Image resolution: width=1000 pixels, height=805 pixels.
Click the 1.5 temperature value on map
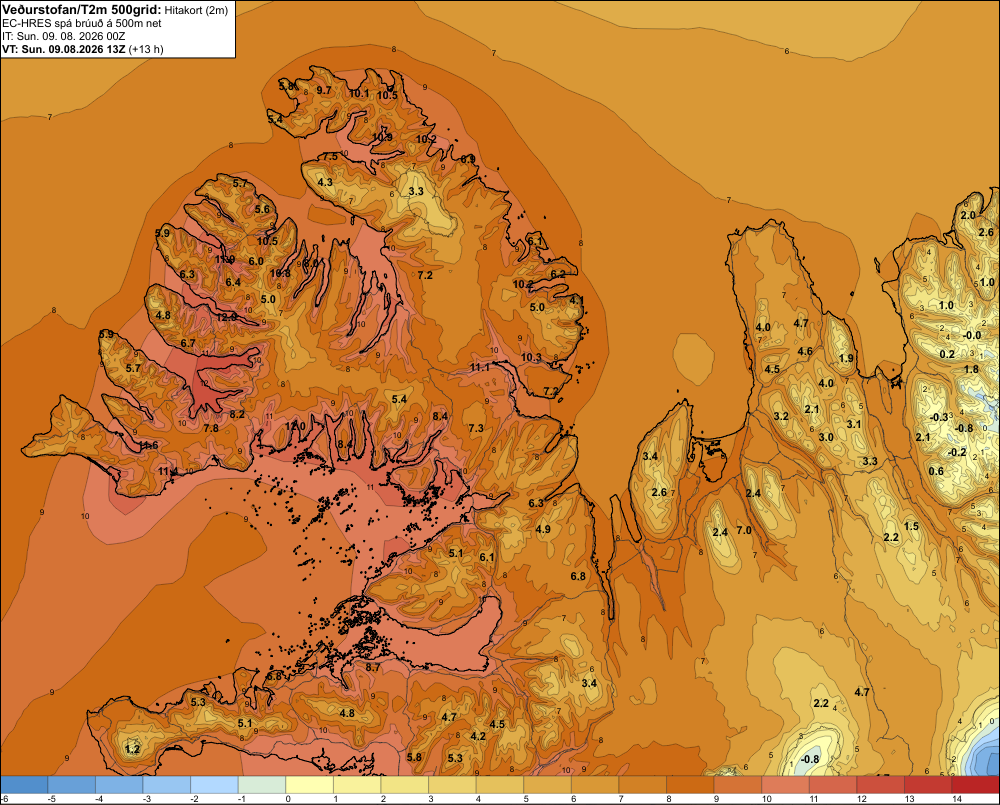point(911,526)
